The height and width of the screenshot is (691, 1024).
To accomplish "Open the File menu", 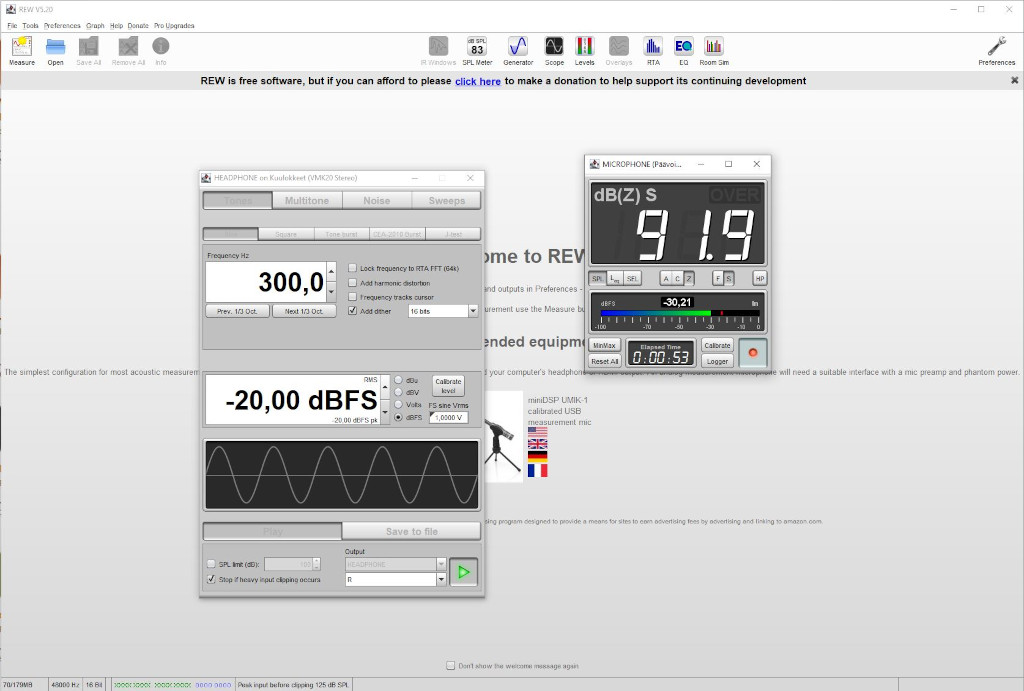I will [x=12, y=25].
